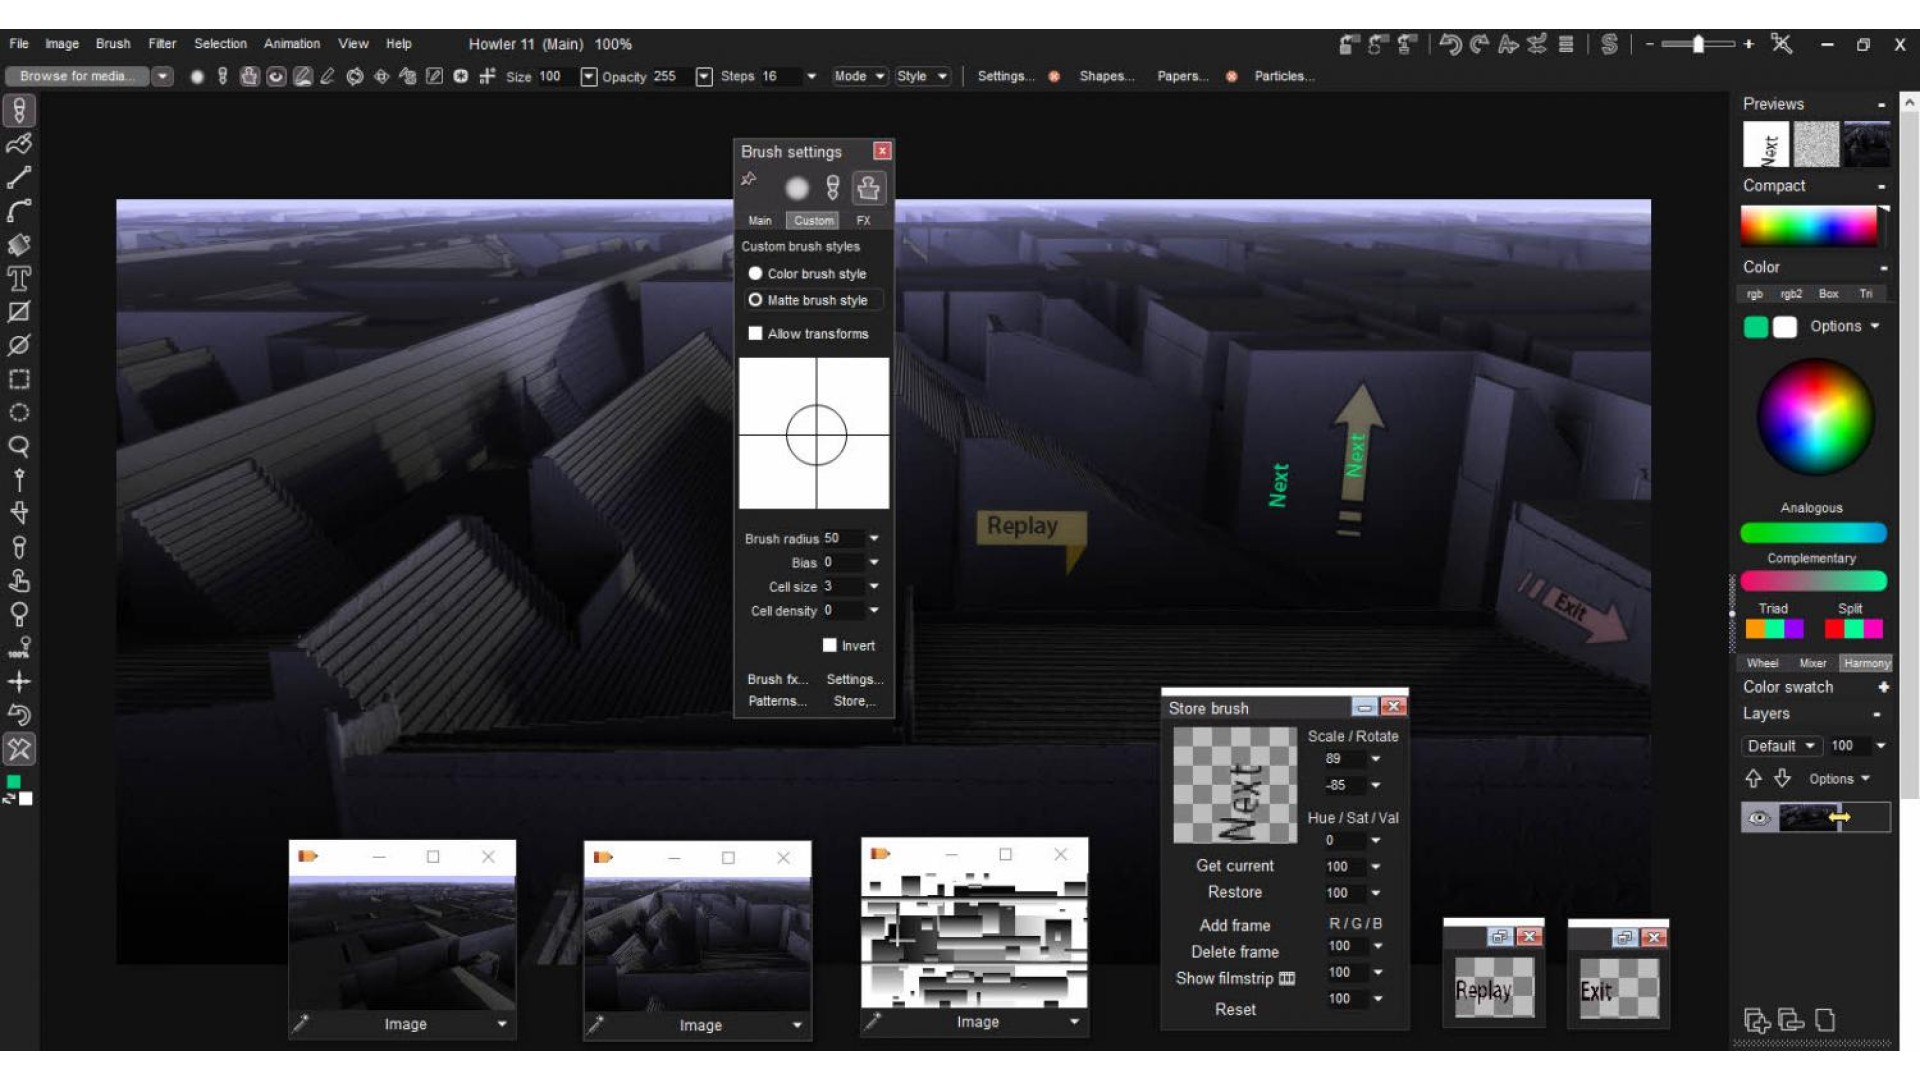Open the Brush radius value dropdown arrow
Image resolution: width=1920 pixels, height=1080 pixels.
coord(874,538)
